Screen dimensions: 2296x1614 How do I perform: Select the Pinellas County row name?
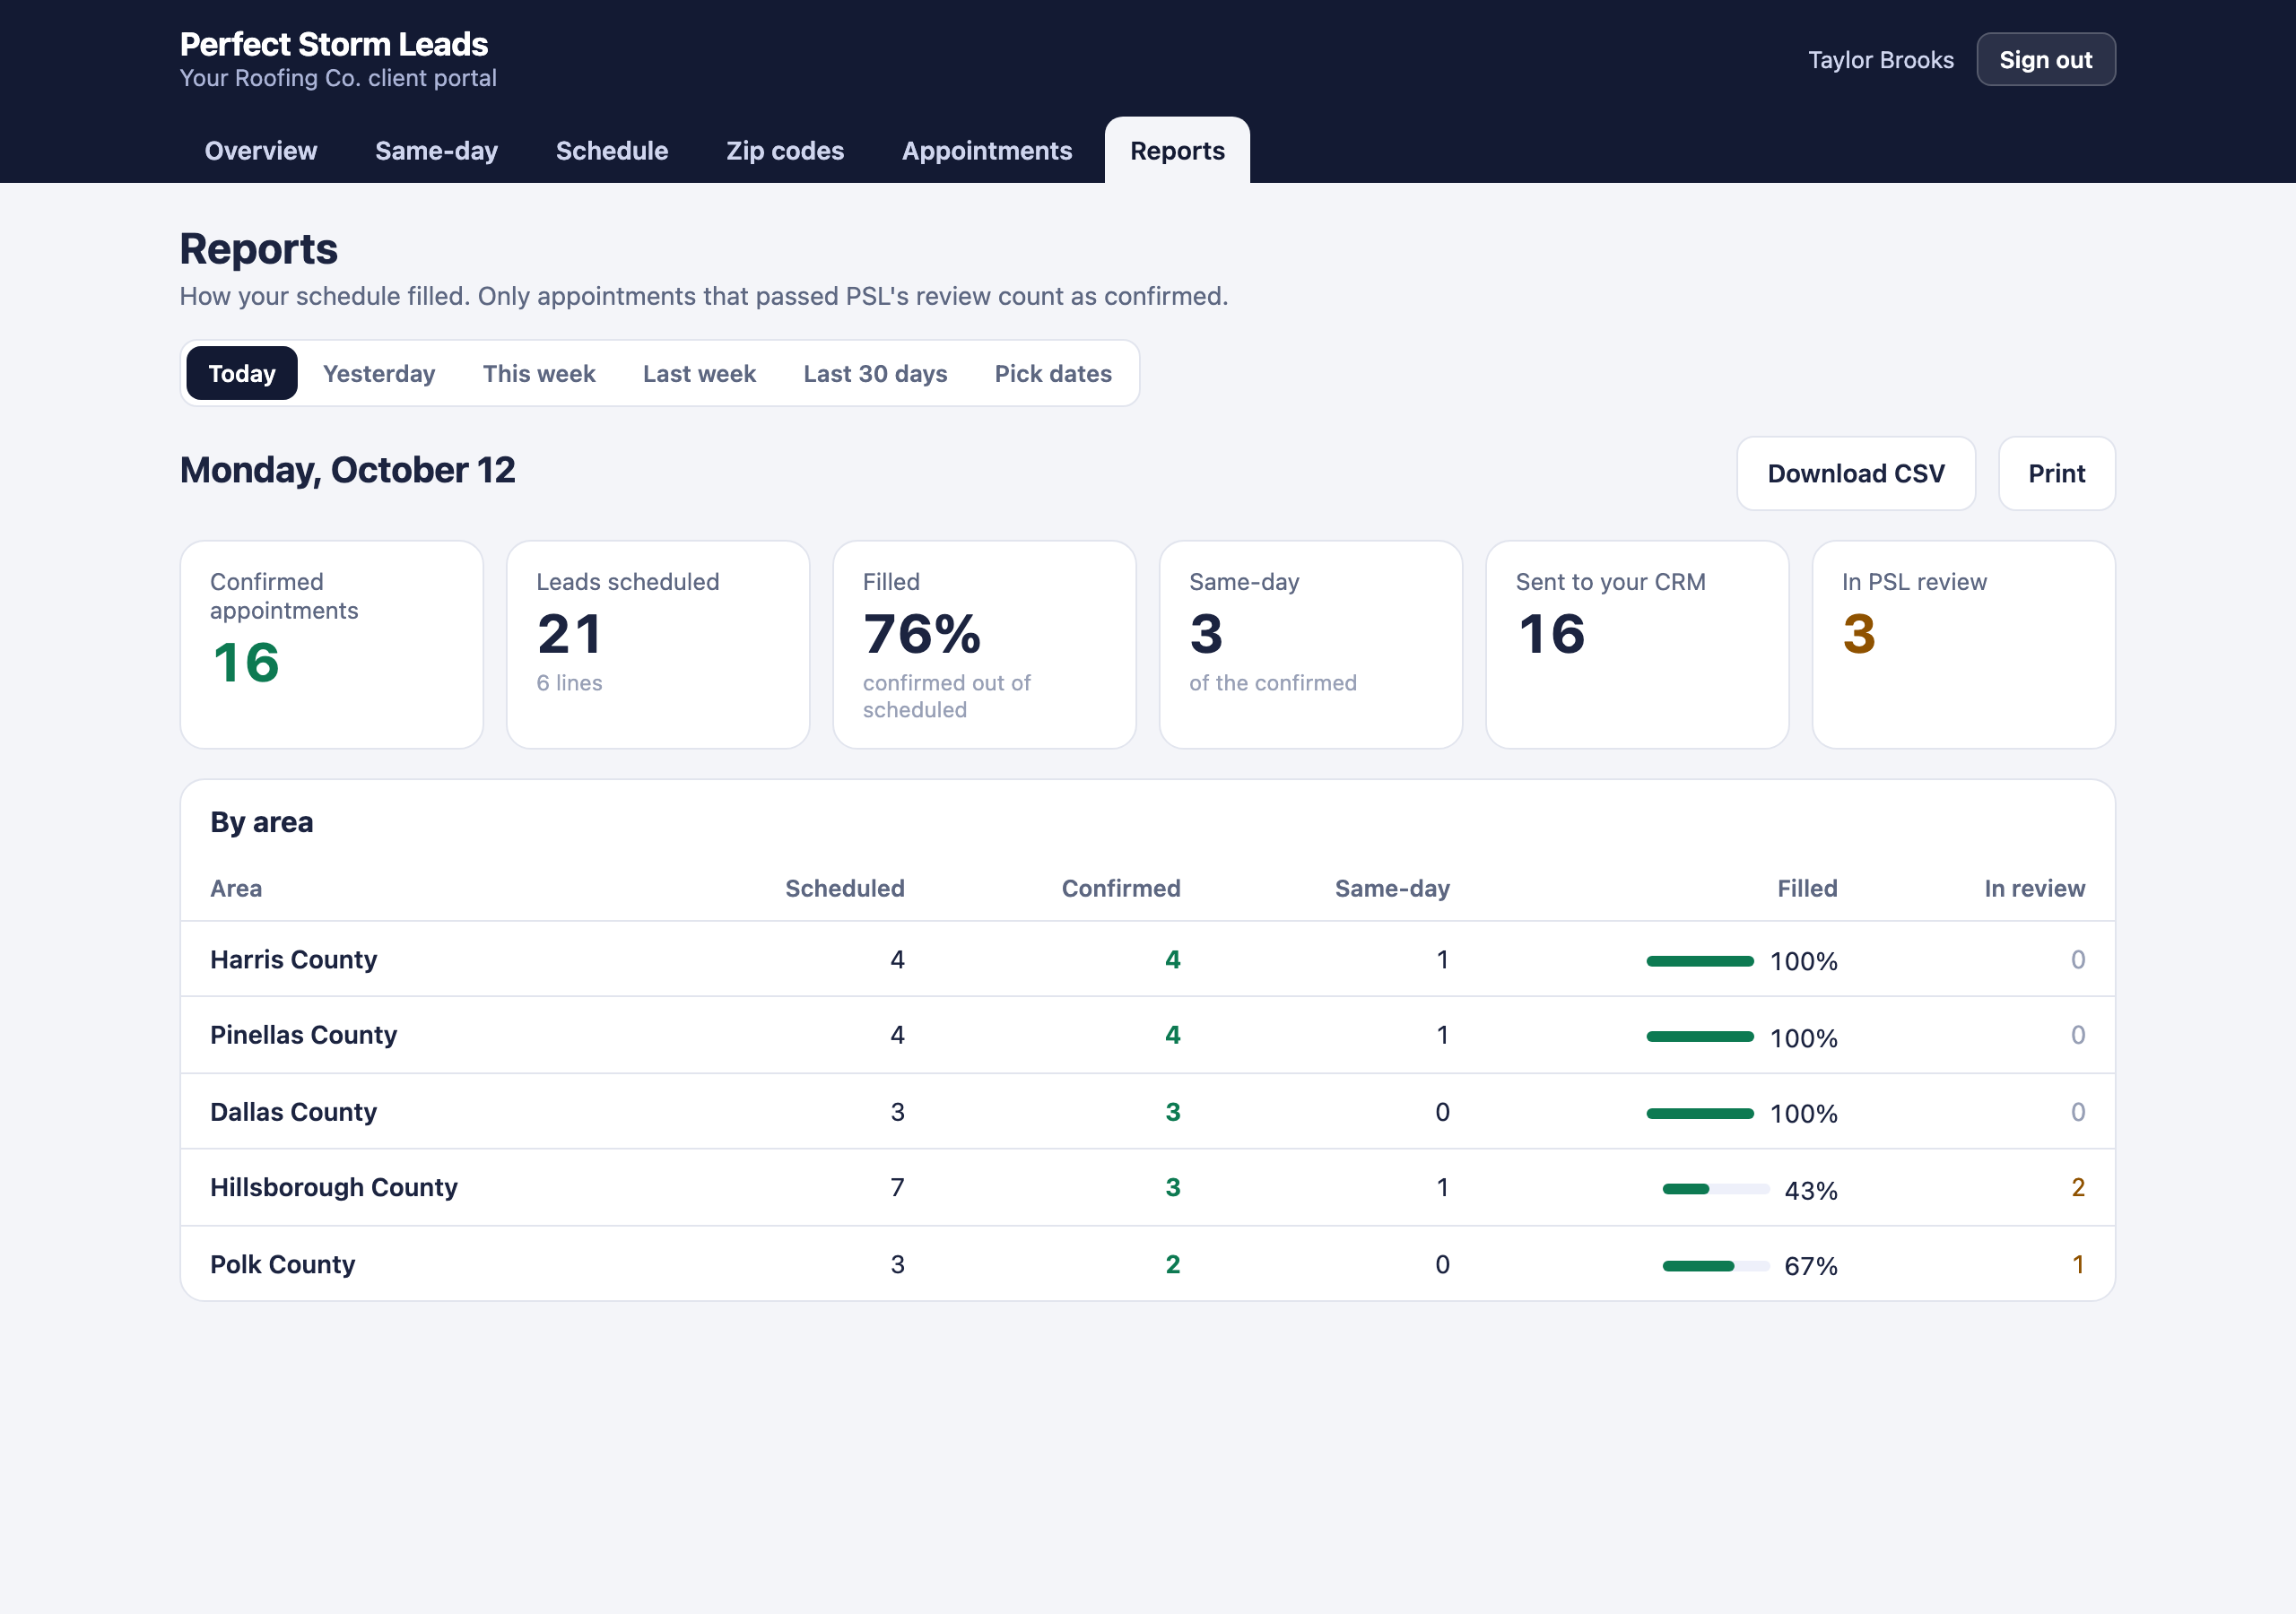point(303,1035)
